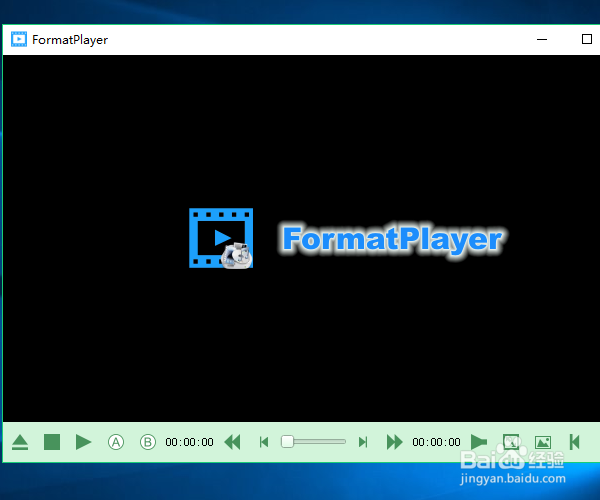Click the FormatPlayer film logo in the video area
Viewport: 600px width, 500px height.
click(221, 238)
